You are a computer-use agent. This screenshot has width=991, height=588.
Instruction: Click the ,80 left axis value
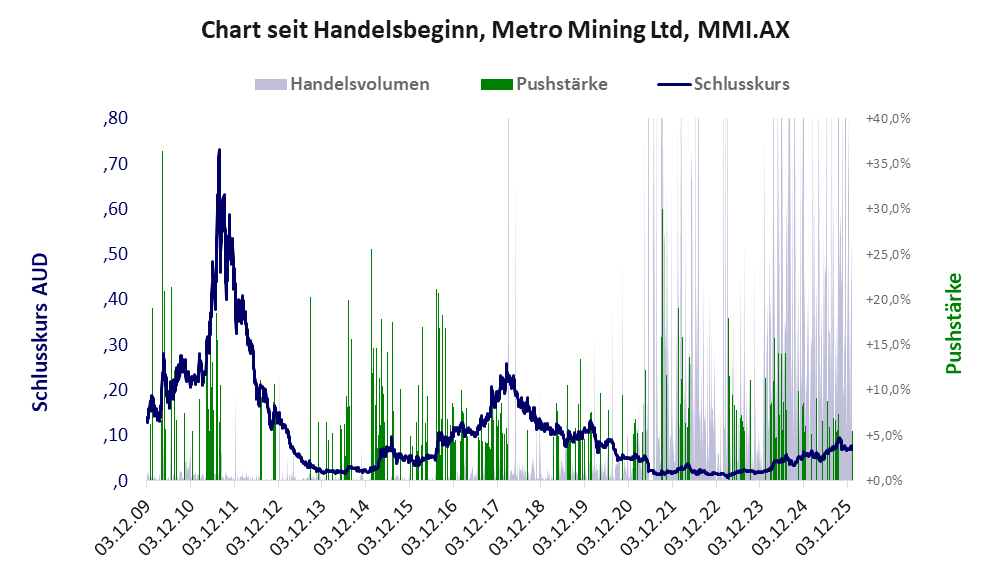click(116, 118)
